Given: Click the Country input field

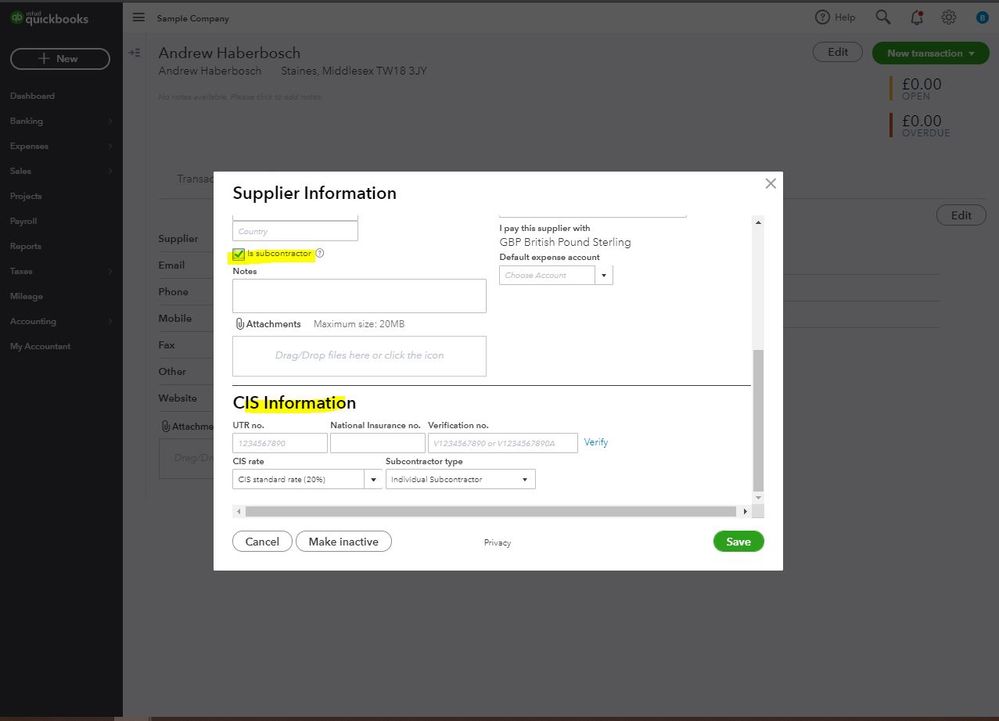Looking at the screenshot, I should coord(295,231).
